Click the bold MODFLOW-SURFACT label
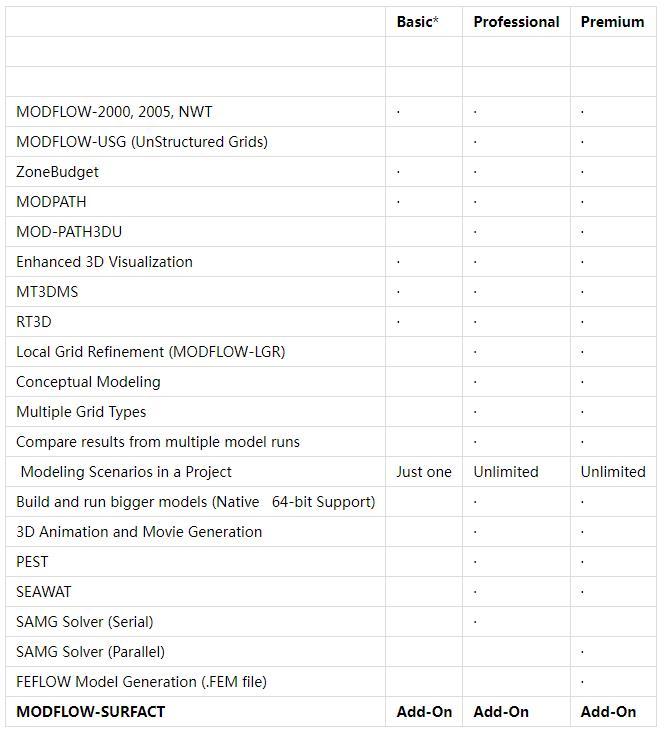 click(90, 712)
